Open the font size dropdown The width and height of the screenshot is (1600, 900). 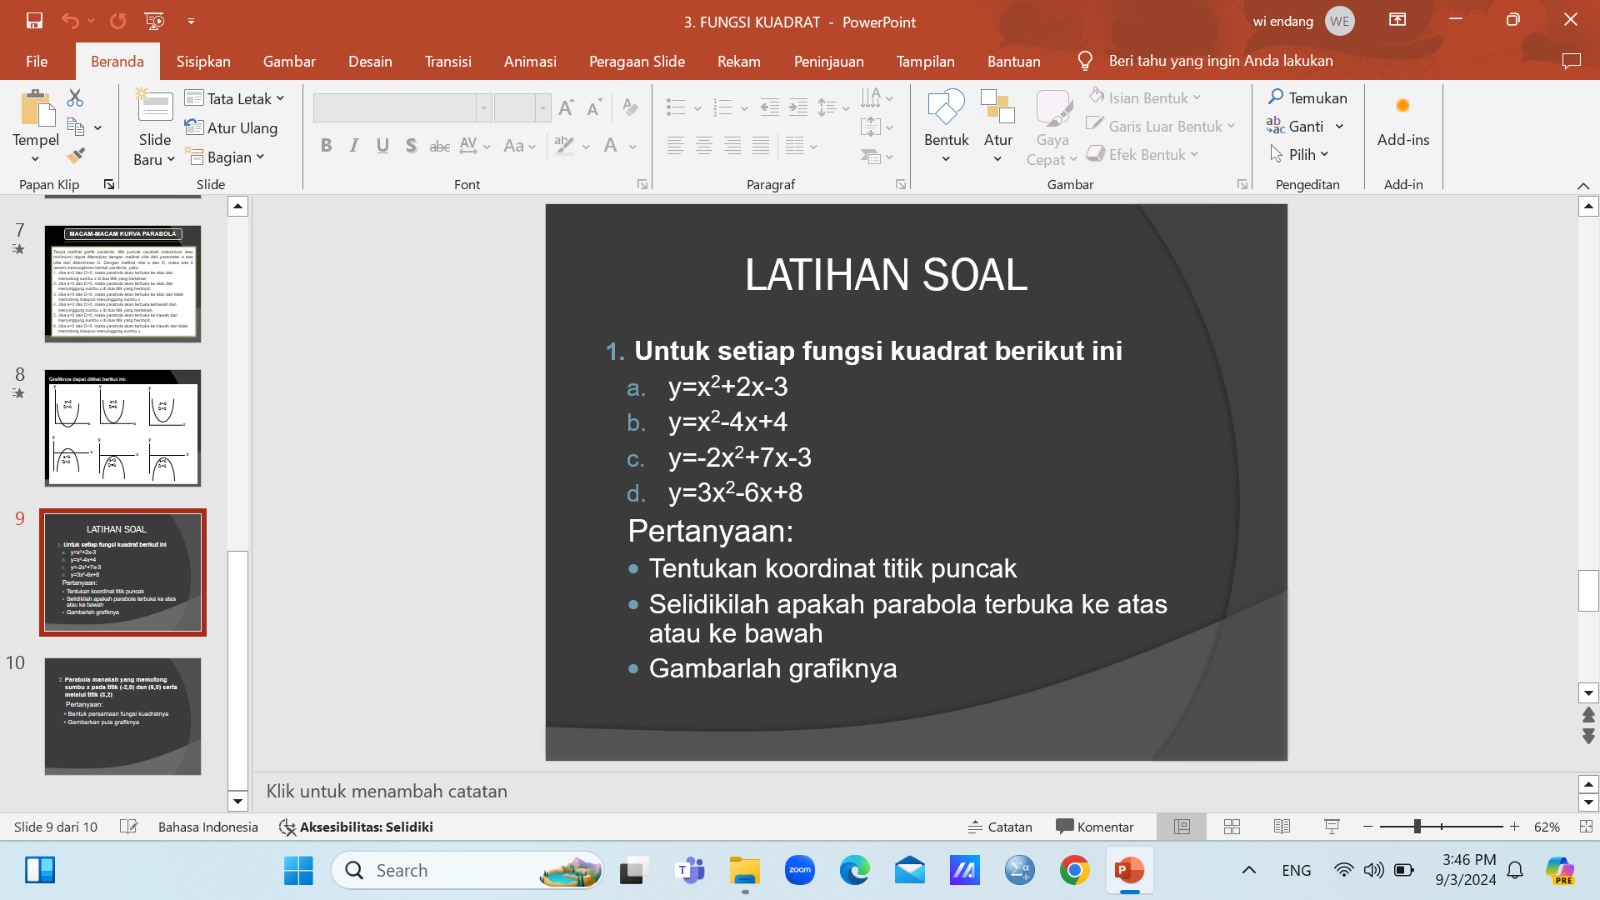(543, 107)
